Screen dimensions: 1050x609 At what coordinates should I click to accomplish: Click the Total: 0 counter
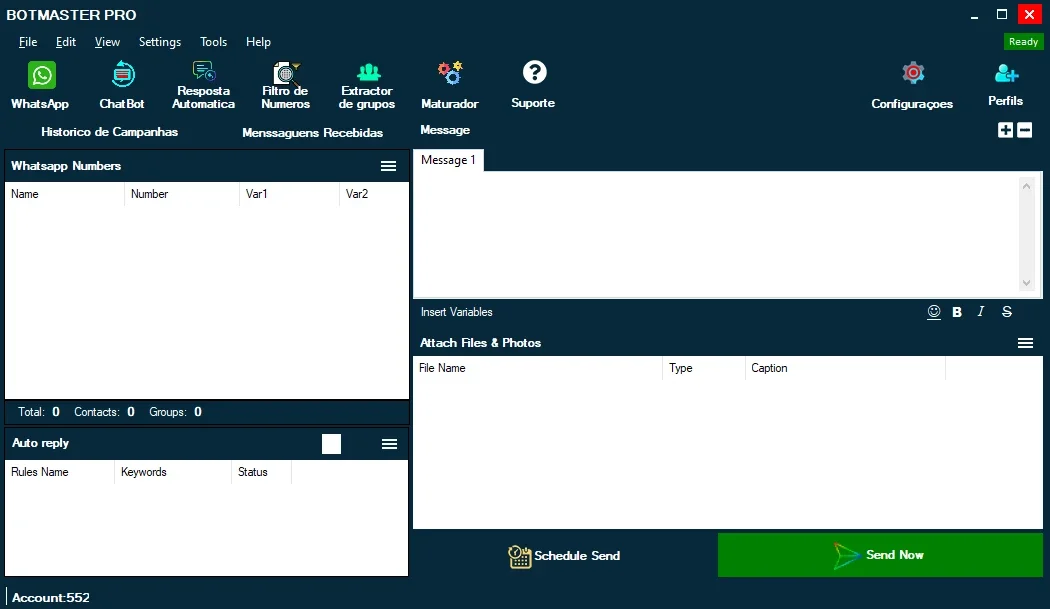click(x=39, y=412)
